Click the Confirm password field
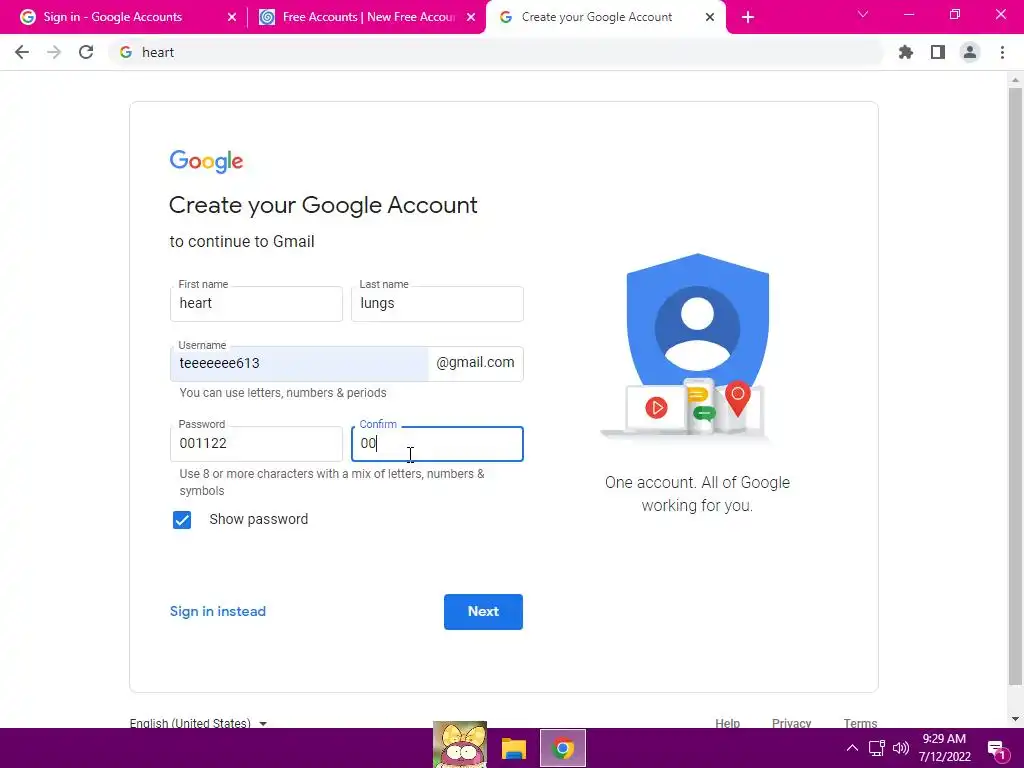 [x=437, y=444]
